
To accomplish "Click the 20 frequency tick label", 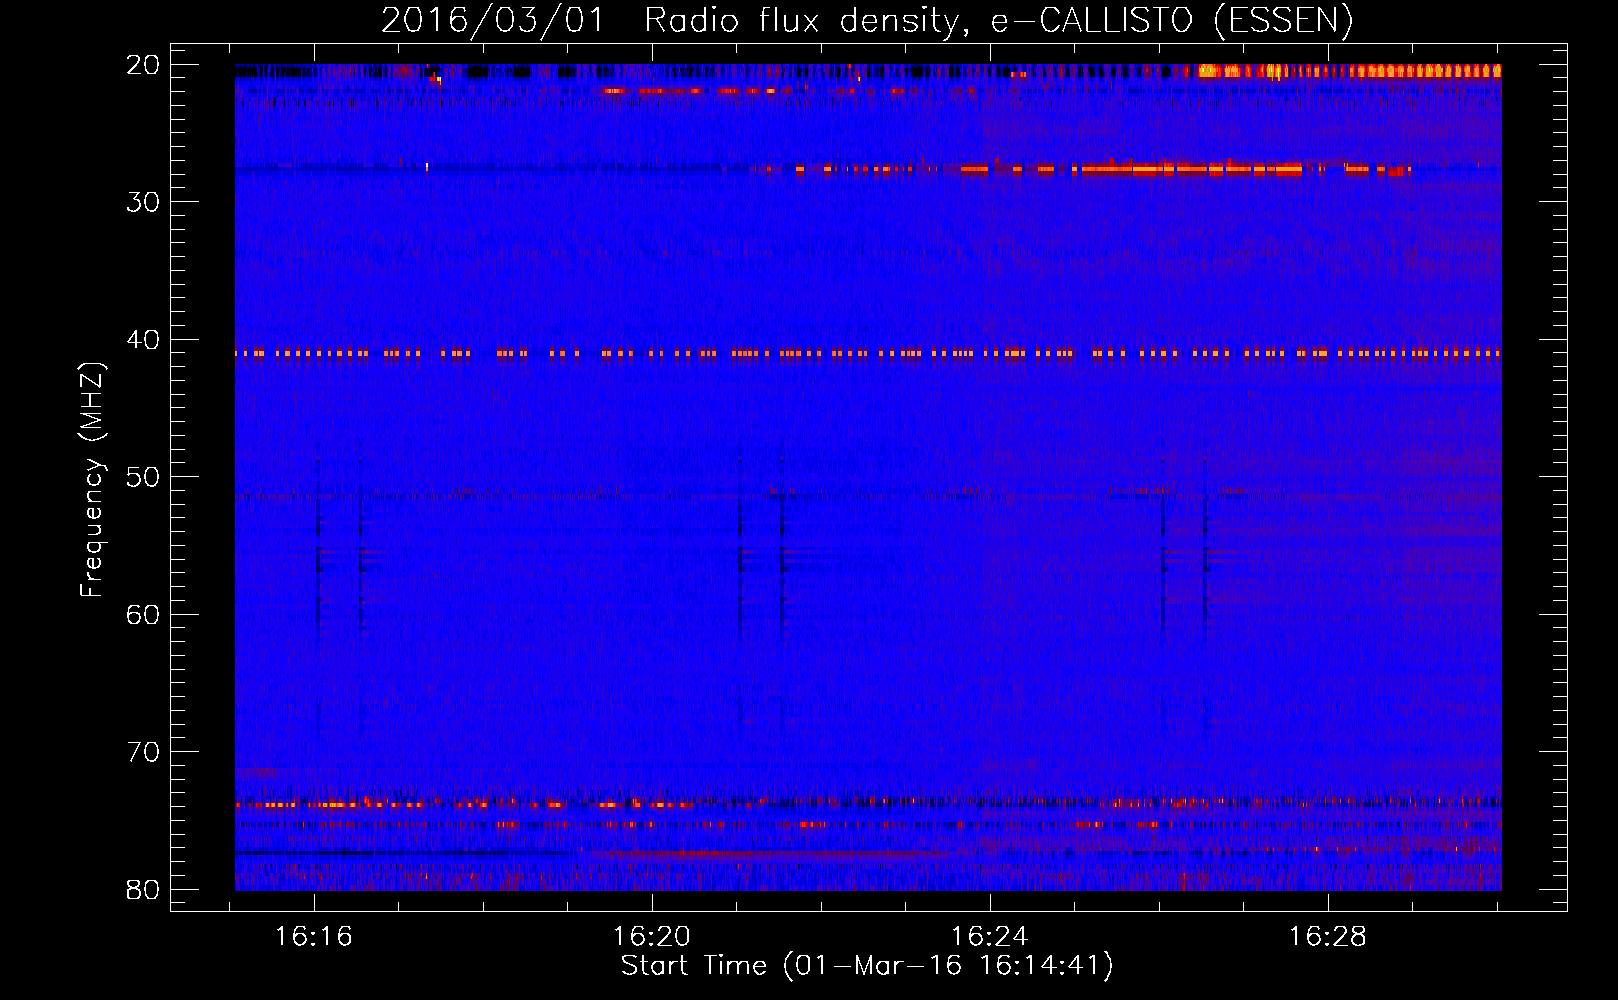I will tap(143, 65).
